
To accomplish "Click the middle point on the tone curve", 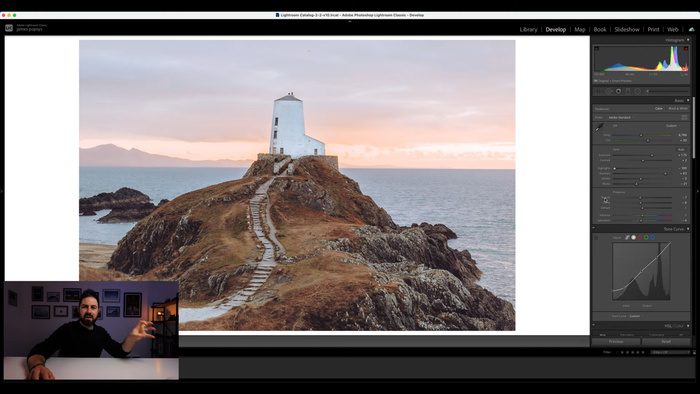I will coord(642,271).
